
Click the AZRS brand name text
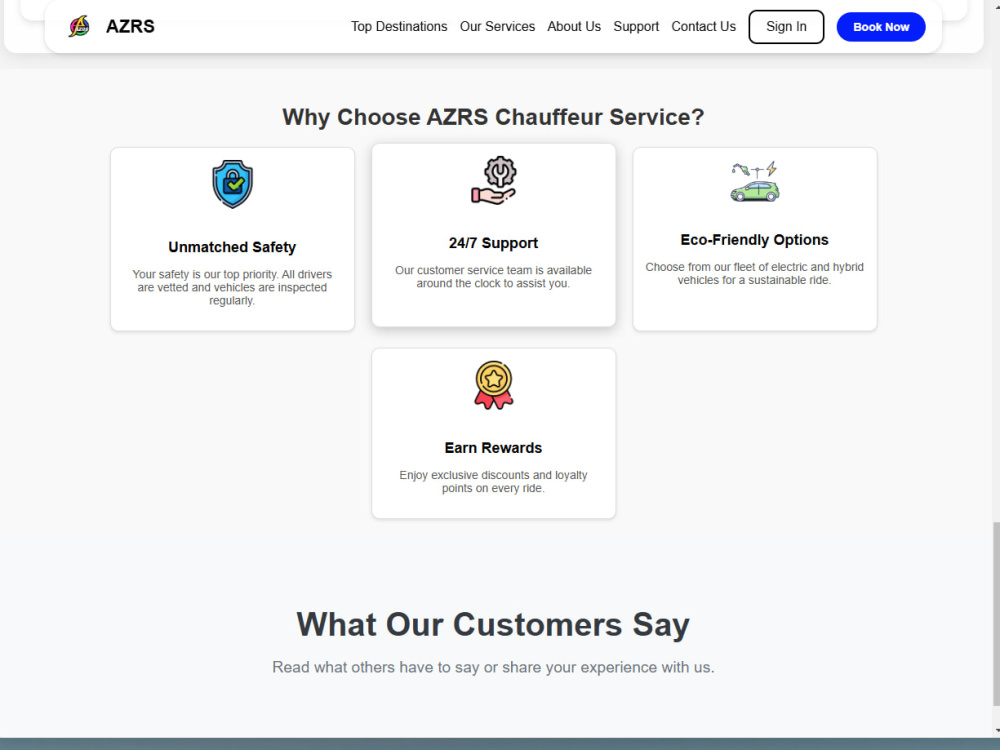click(130, 26)
